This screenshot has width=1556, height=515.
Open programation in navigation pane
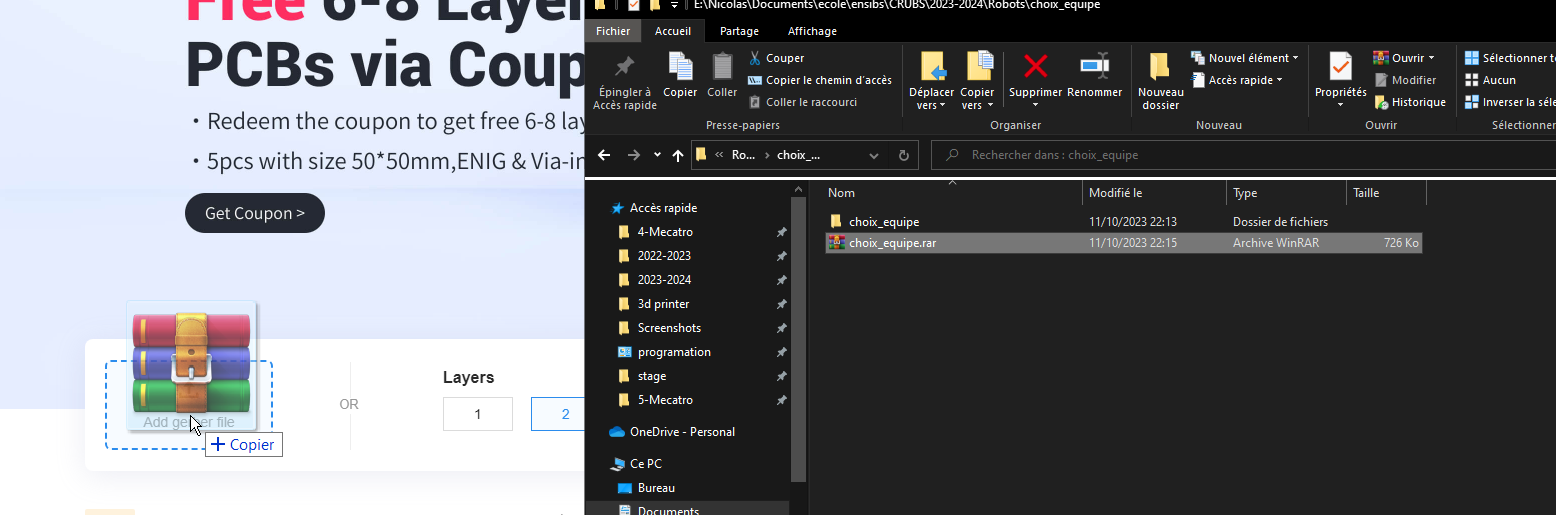click(674, 352)
